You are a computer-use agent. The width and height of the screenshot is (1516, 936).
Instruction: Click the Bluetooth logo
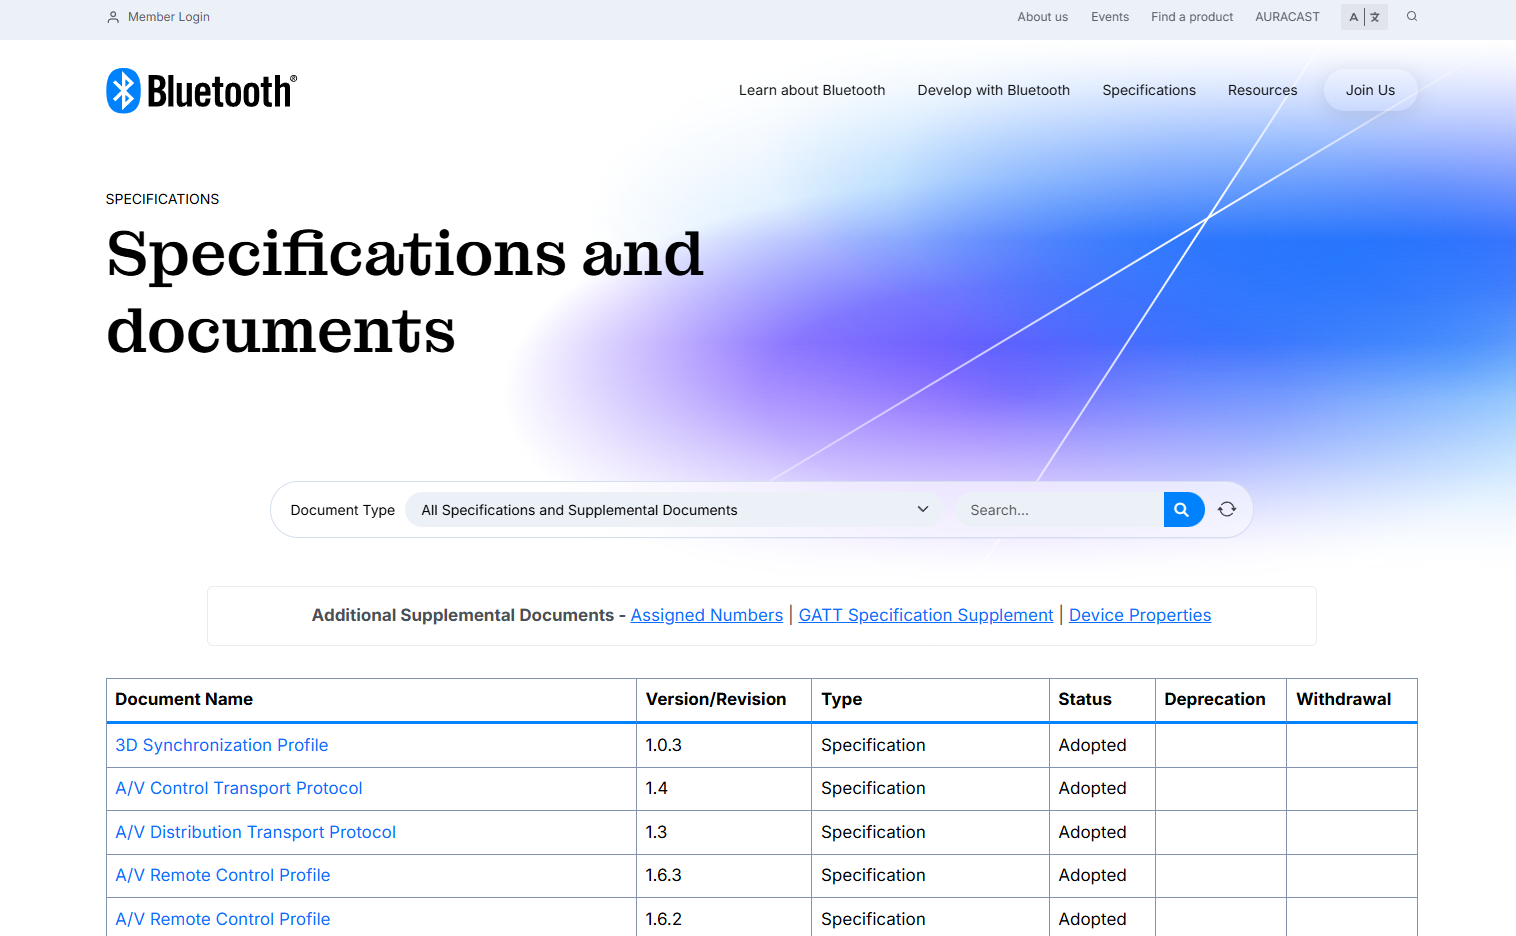pos(201,91)
